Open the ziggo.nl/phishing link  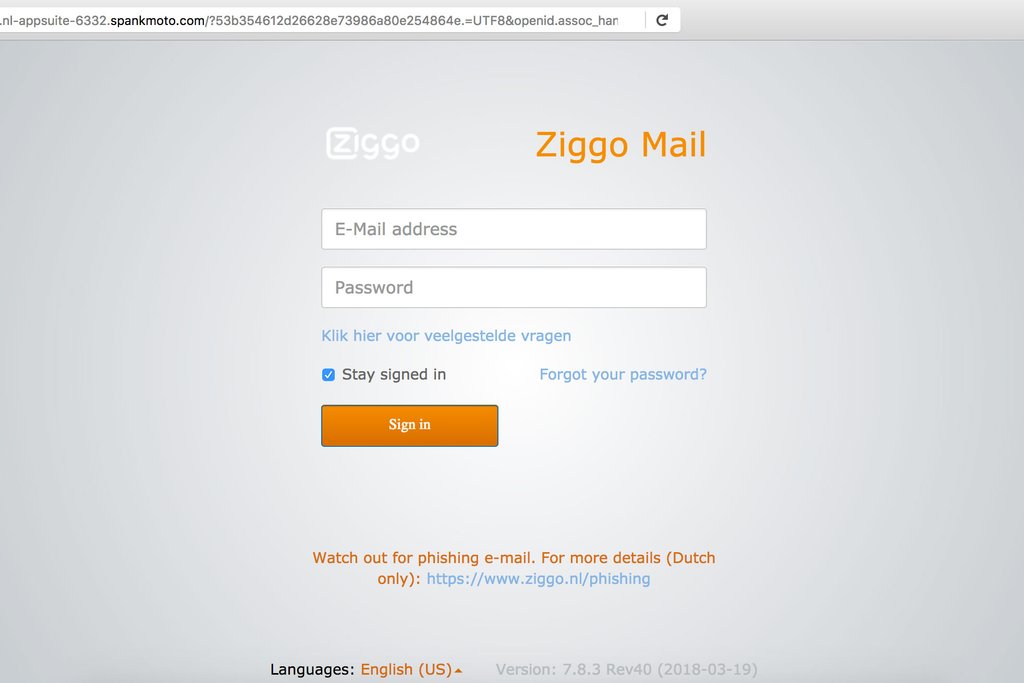(x=538, y=579)
